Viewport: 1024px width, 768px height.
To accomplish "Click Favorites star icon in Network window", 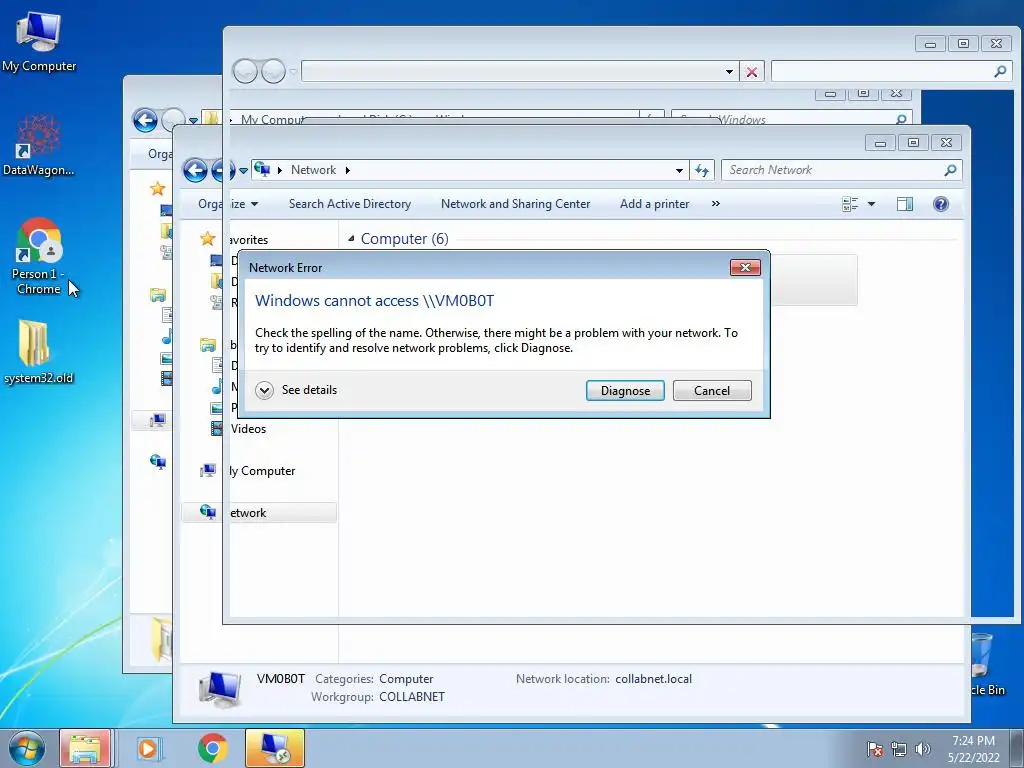I will coord(208,239).
